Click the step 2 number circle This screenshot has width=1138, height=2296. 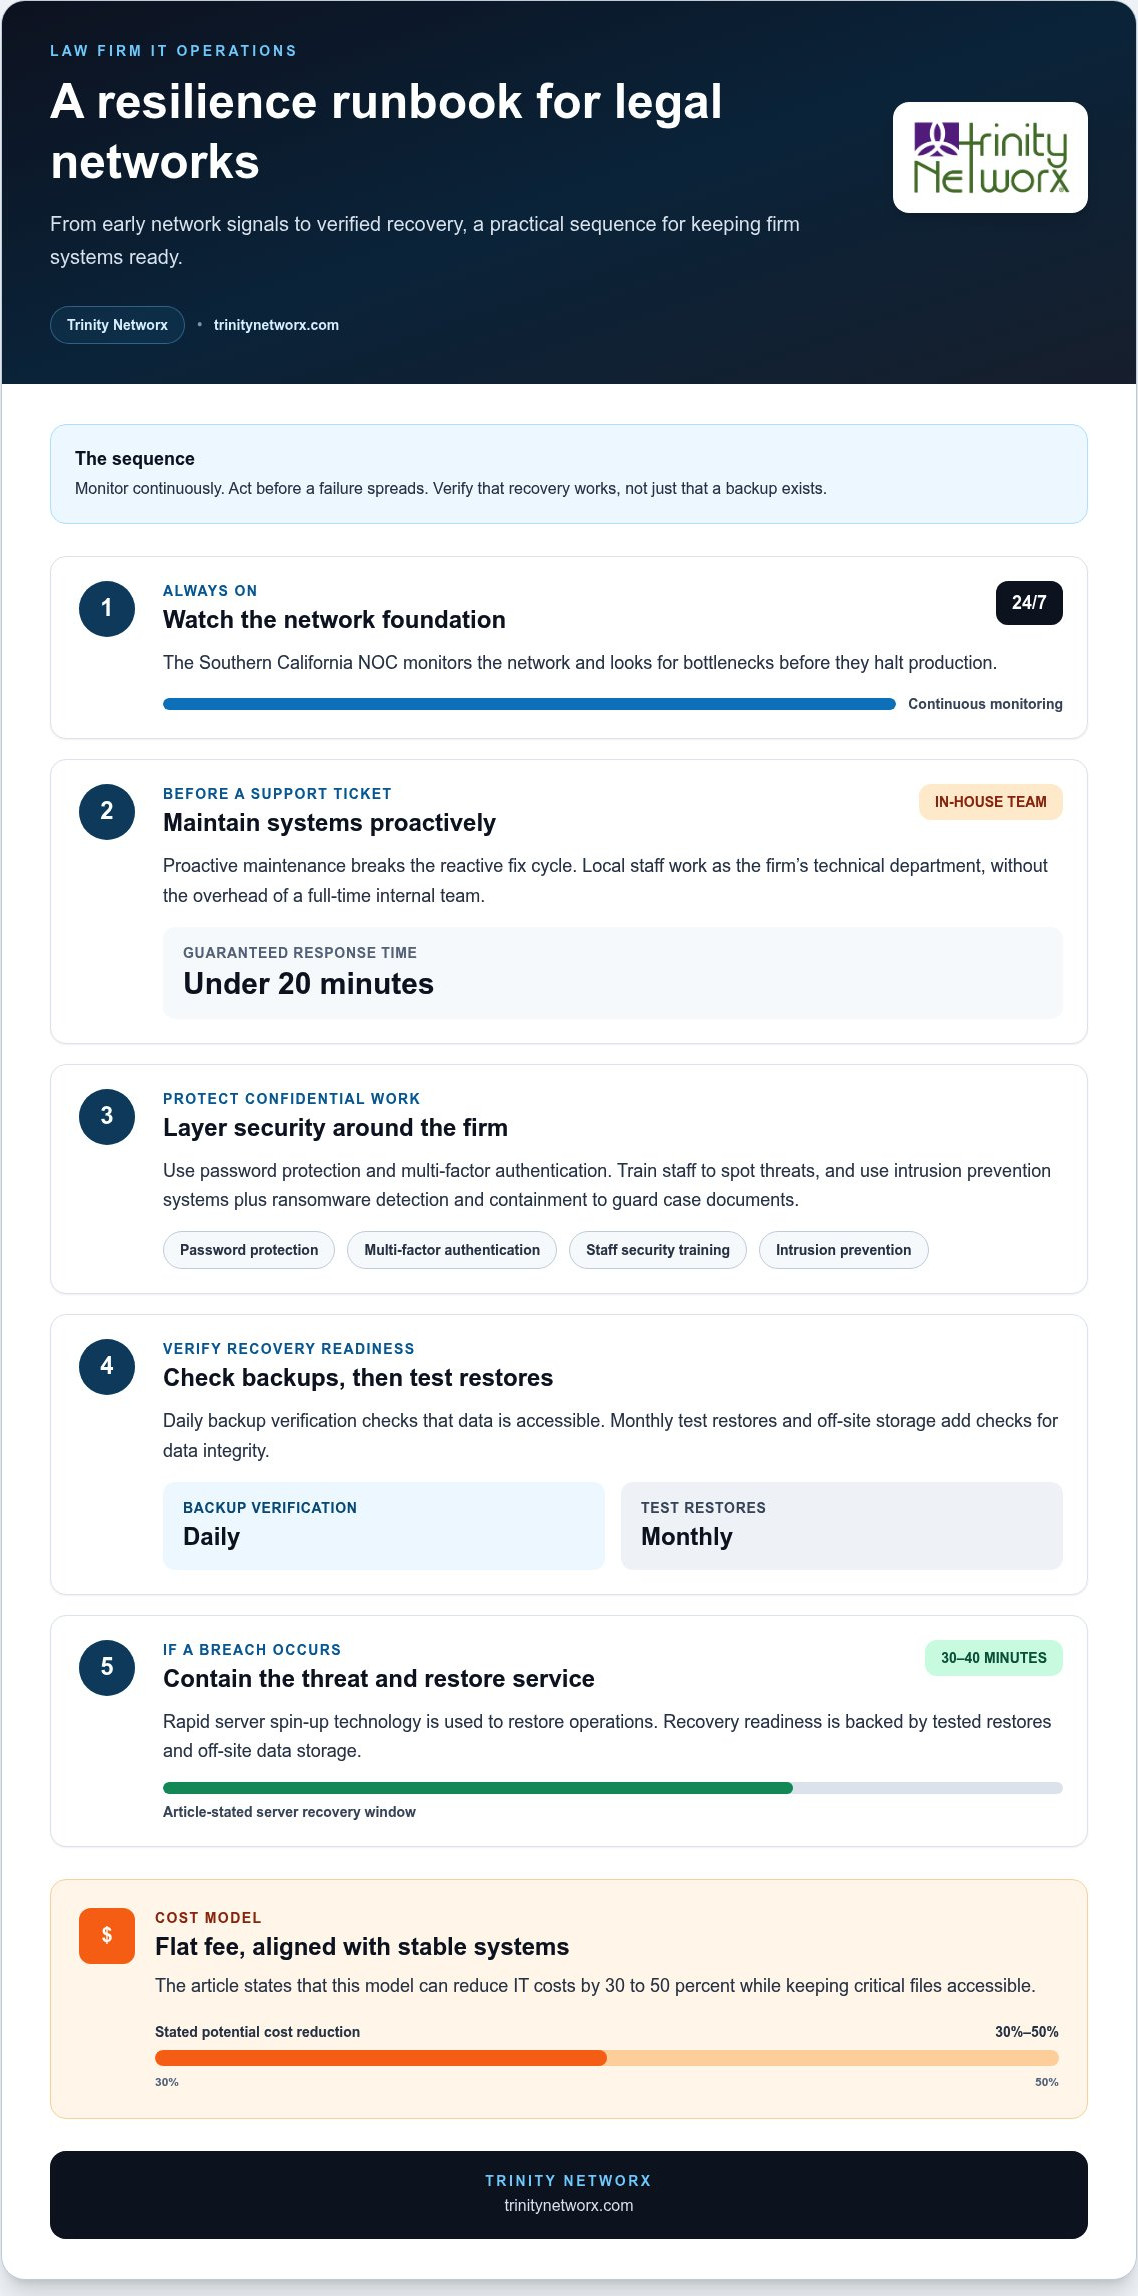107,811
